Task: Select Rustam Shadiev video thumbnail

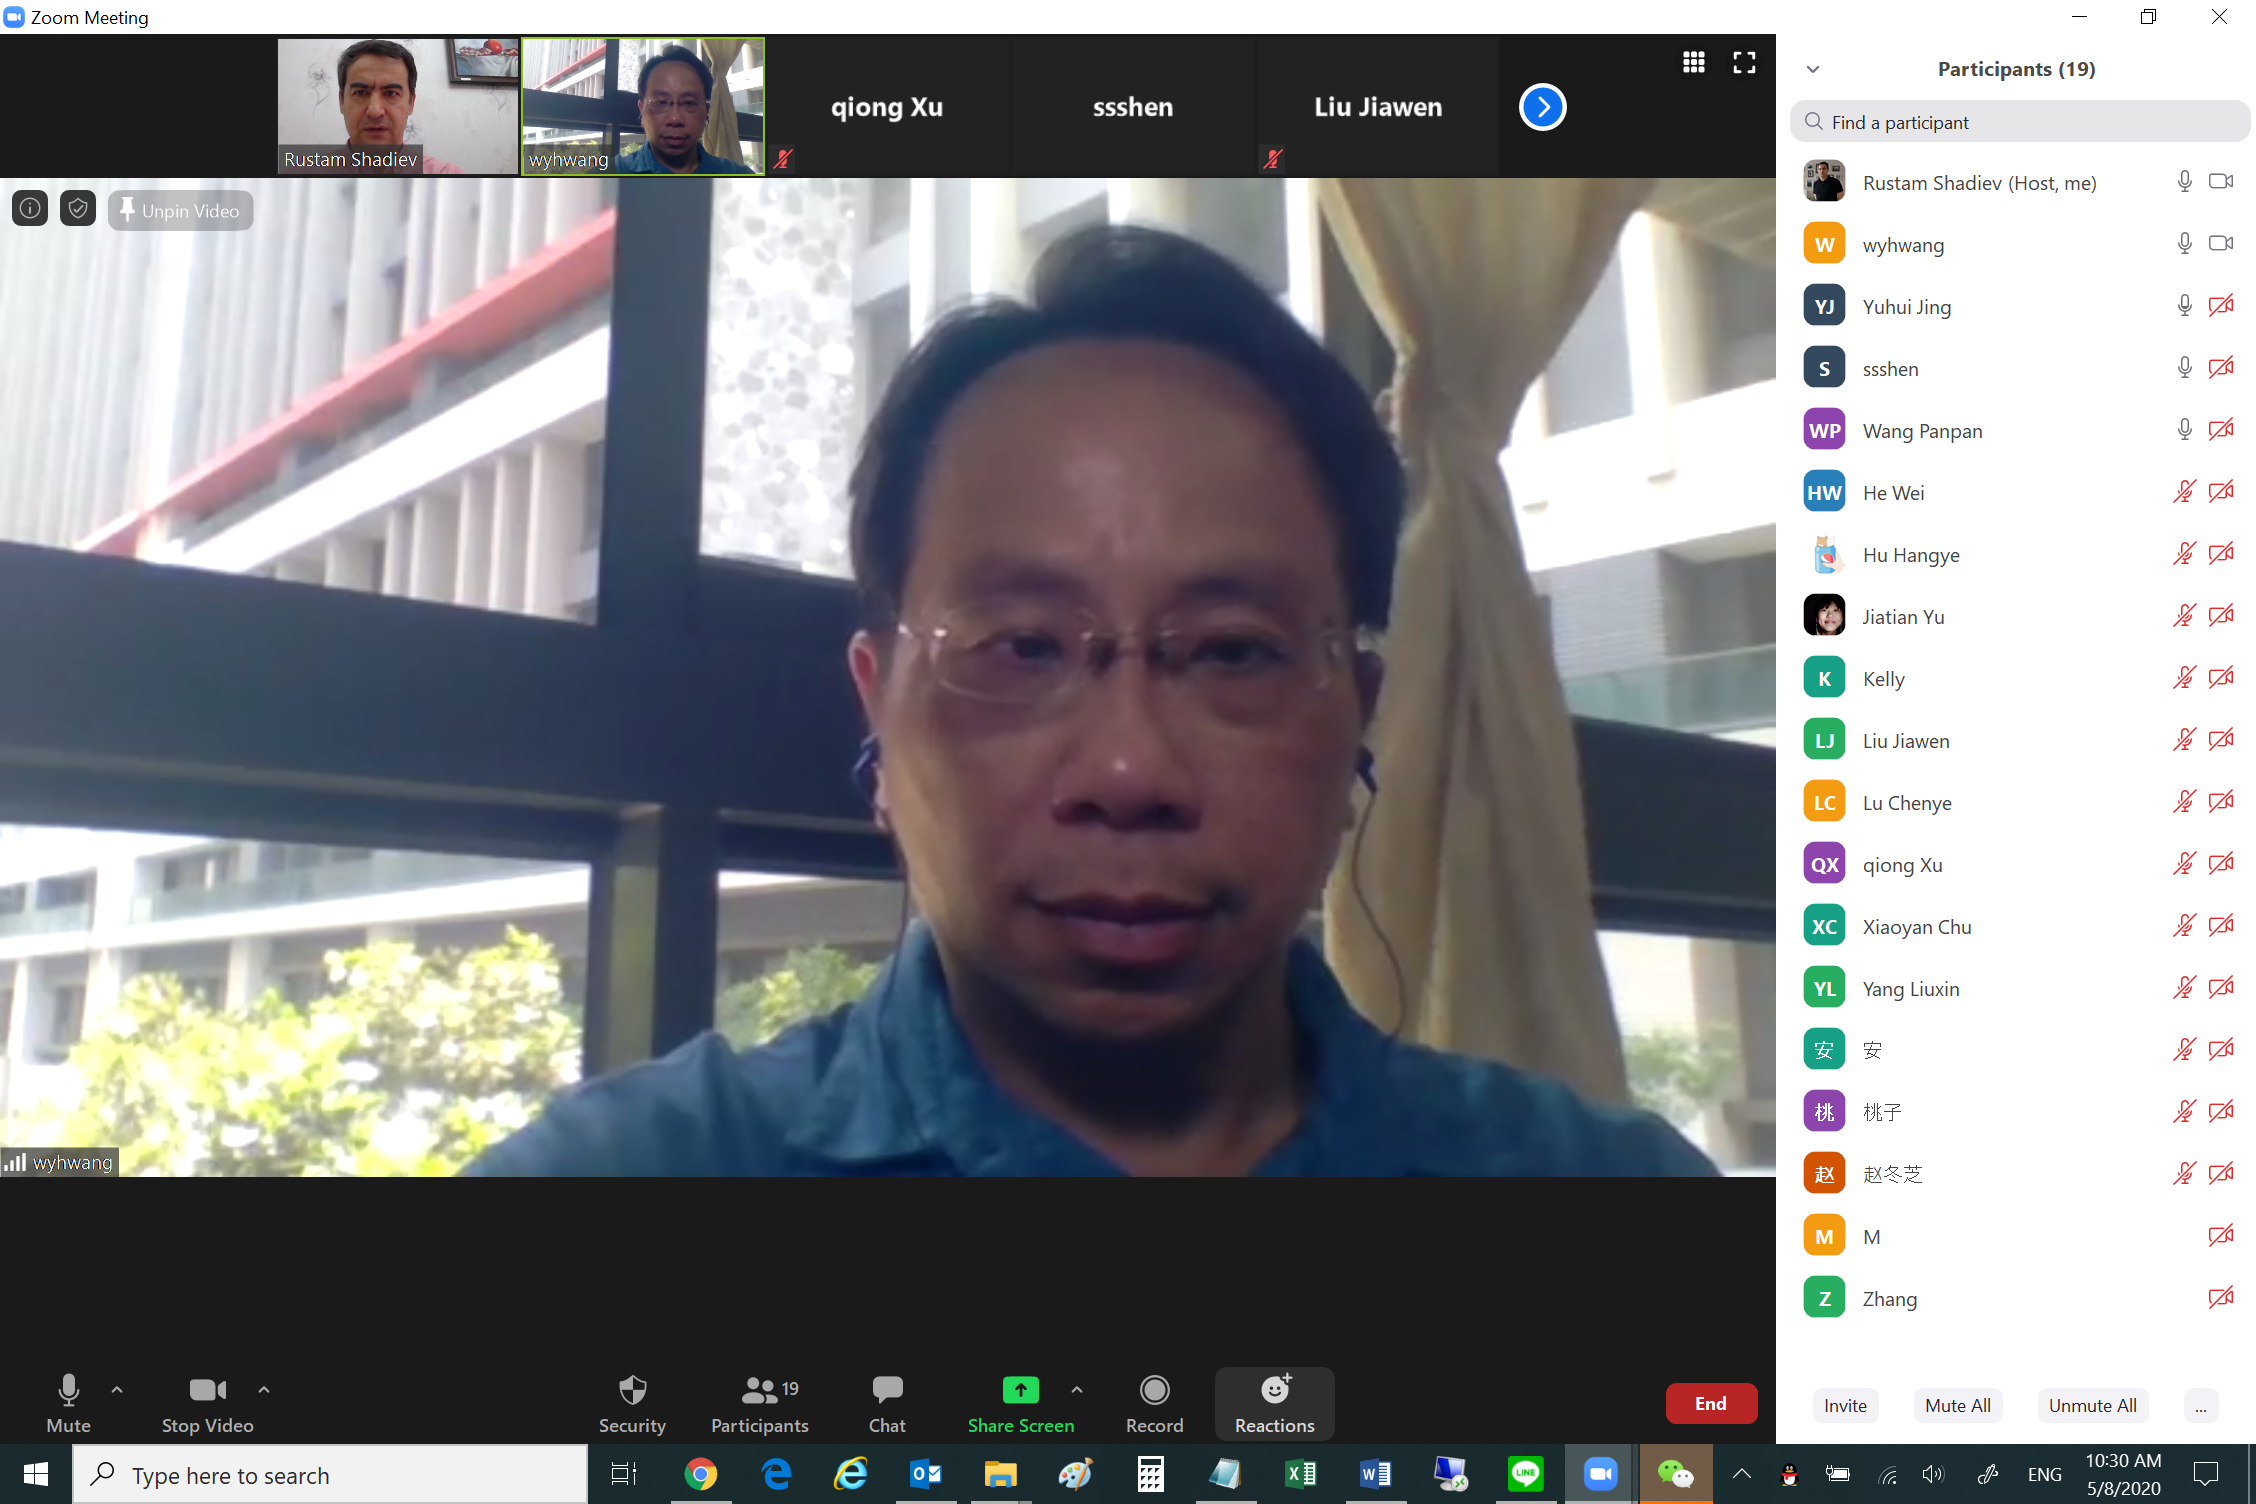Action: (x=398, y=107)
